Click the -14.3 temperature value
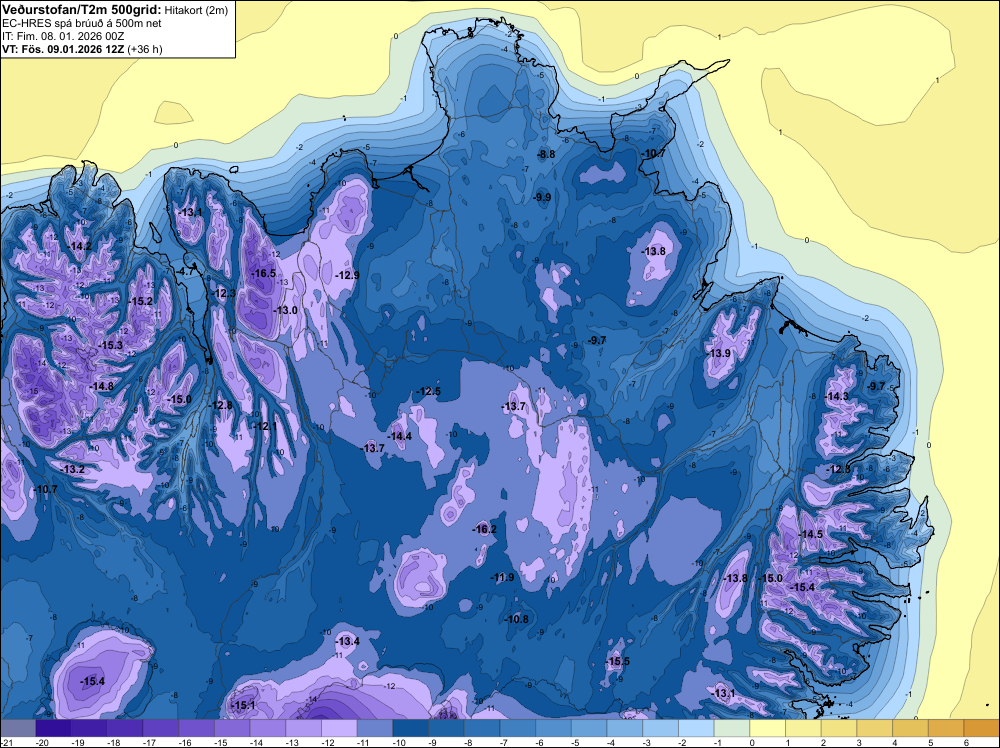This screenshot has width=1000, height=748. [837, 397]
